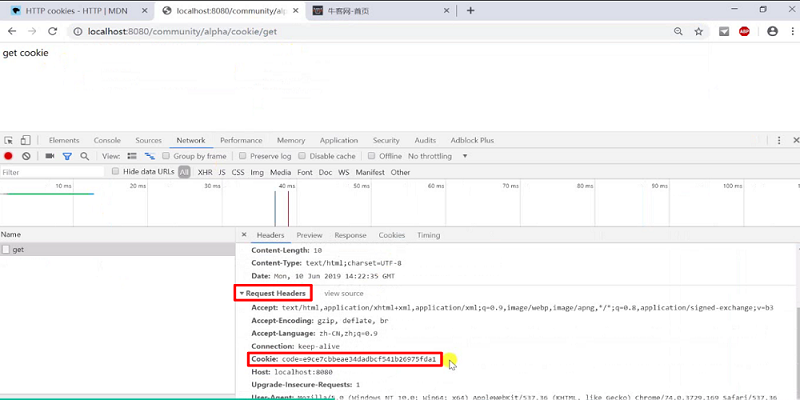Open the Elements panel
The width and height of the screenshot is (800, 400).
(64, 140)
